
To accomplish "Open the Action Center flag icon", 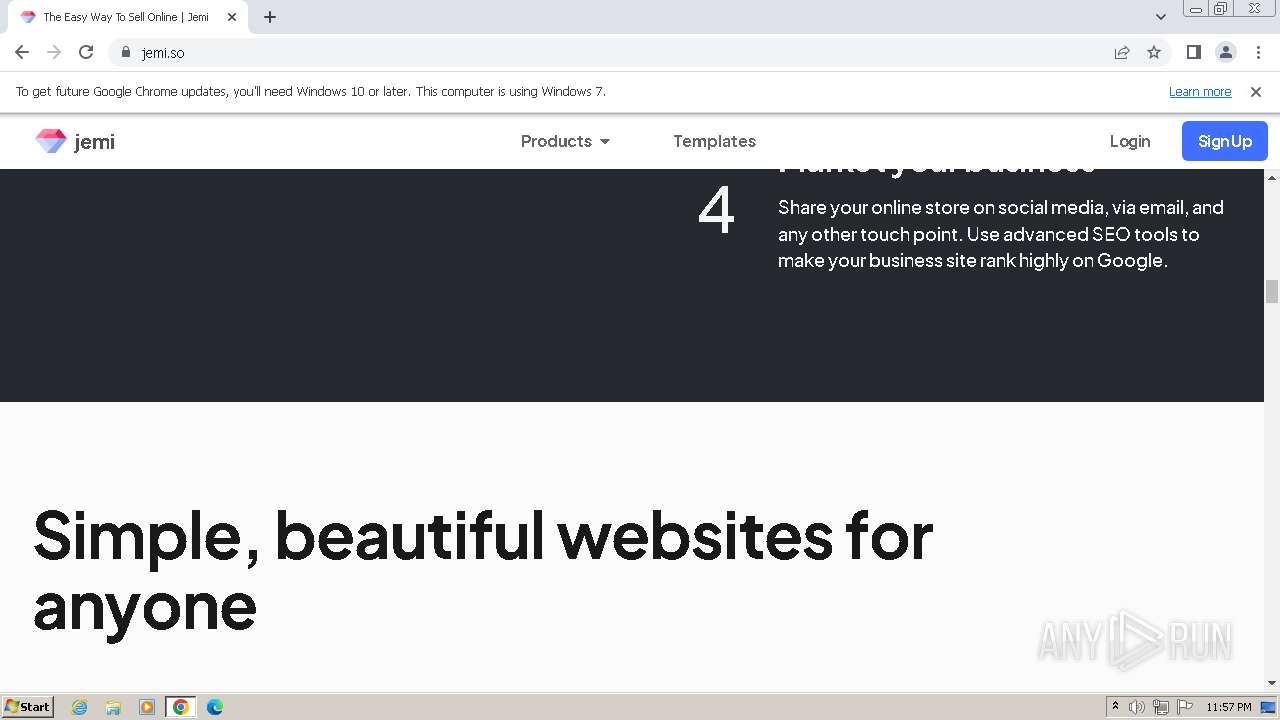I will click(x=1185, y=707).
